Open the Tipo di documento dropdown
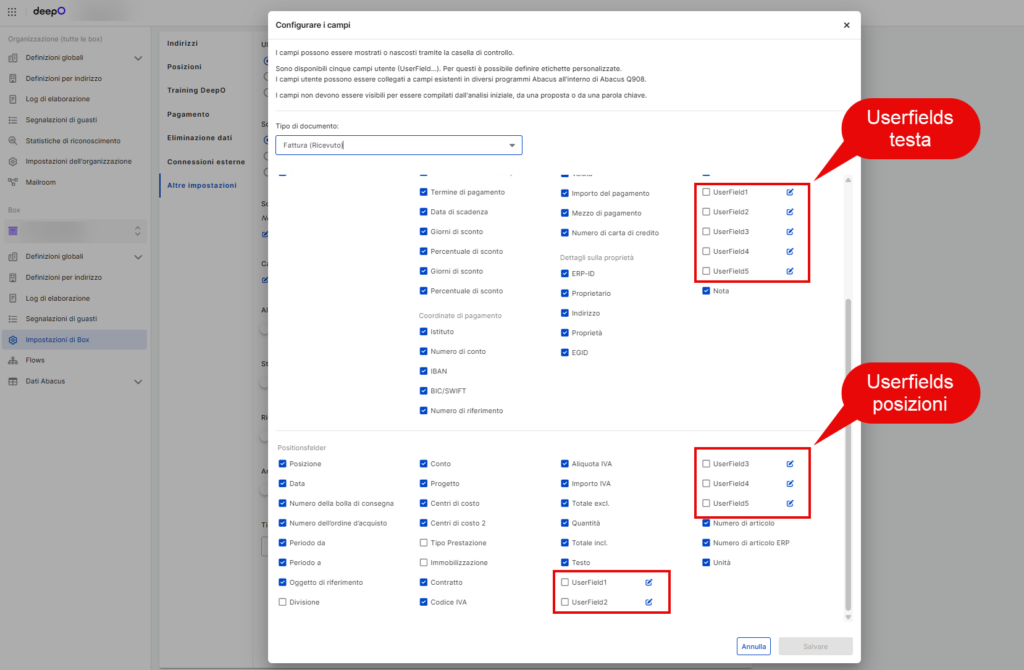 coord(398,145)
